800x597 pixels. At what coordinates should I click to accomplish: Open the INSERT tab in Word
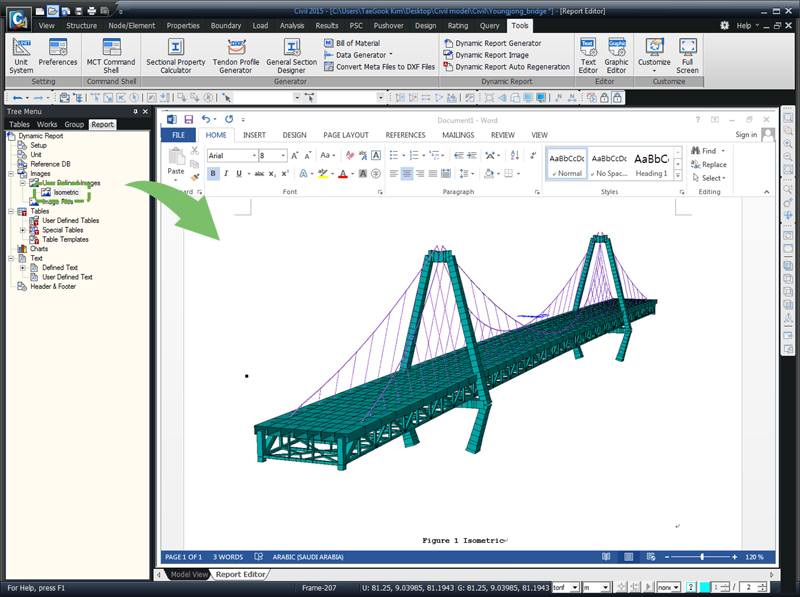coord(254,135)
